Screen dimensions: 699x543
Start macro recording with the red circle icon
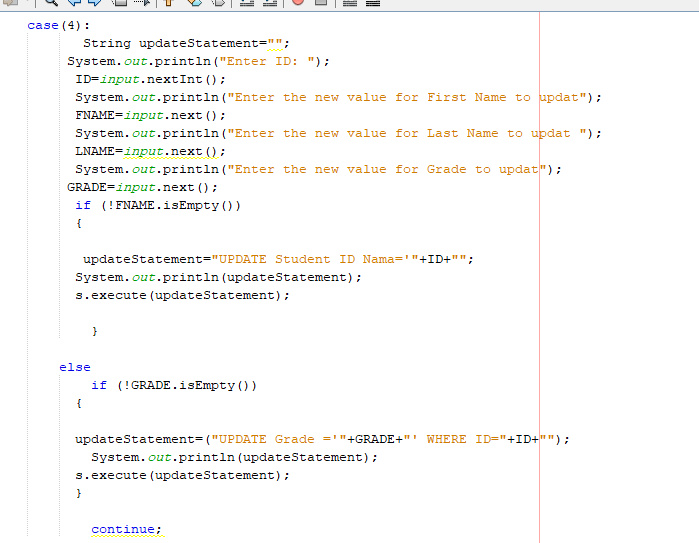[298, 2]
